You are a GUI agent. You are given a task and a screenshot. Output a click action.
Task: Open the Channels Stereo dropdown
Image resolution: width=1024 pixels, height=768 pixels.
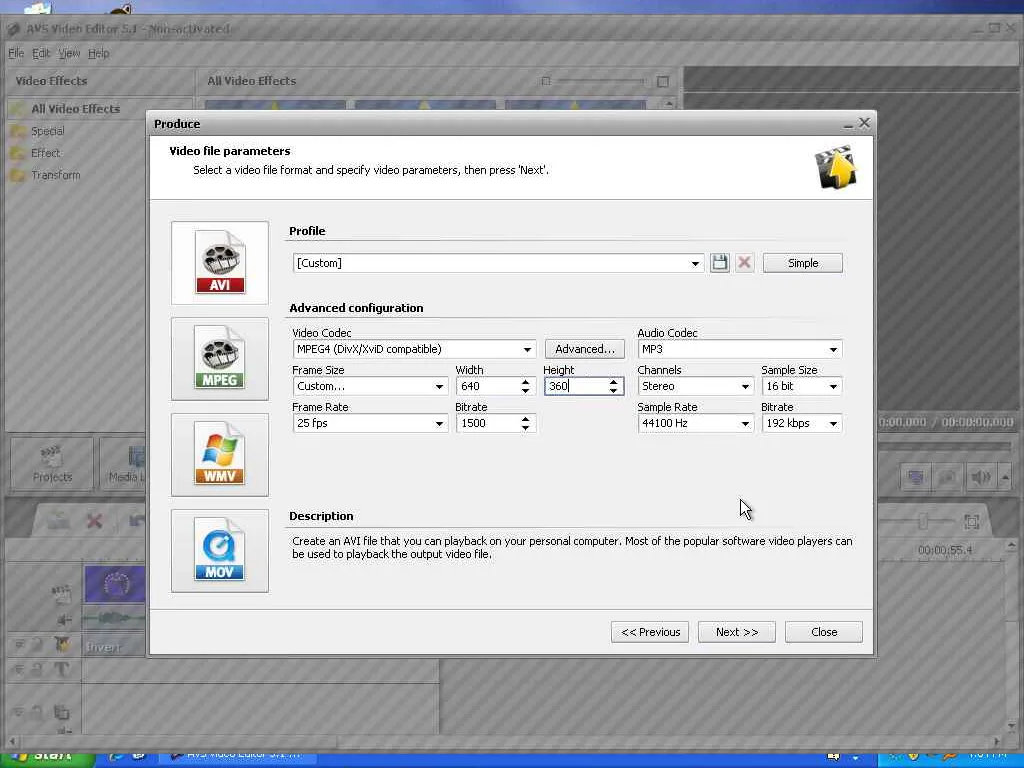pos(696,386)
